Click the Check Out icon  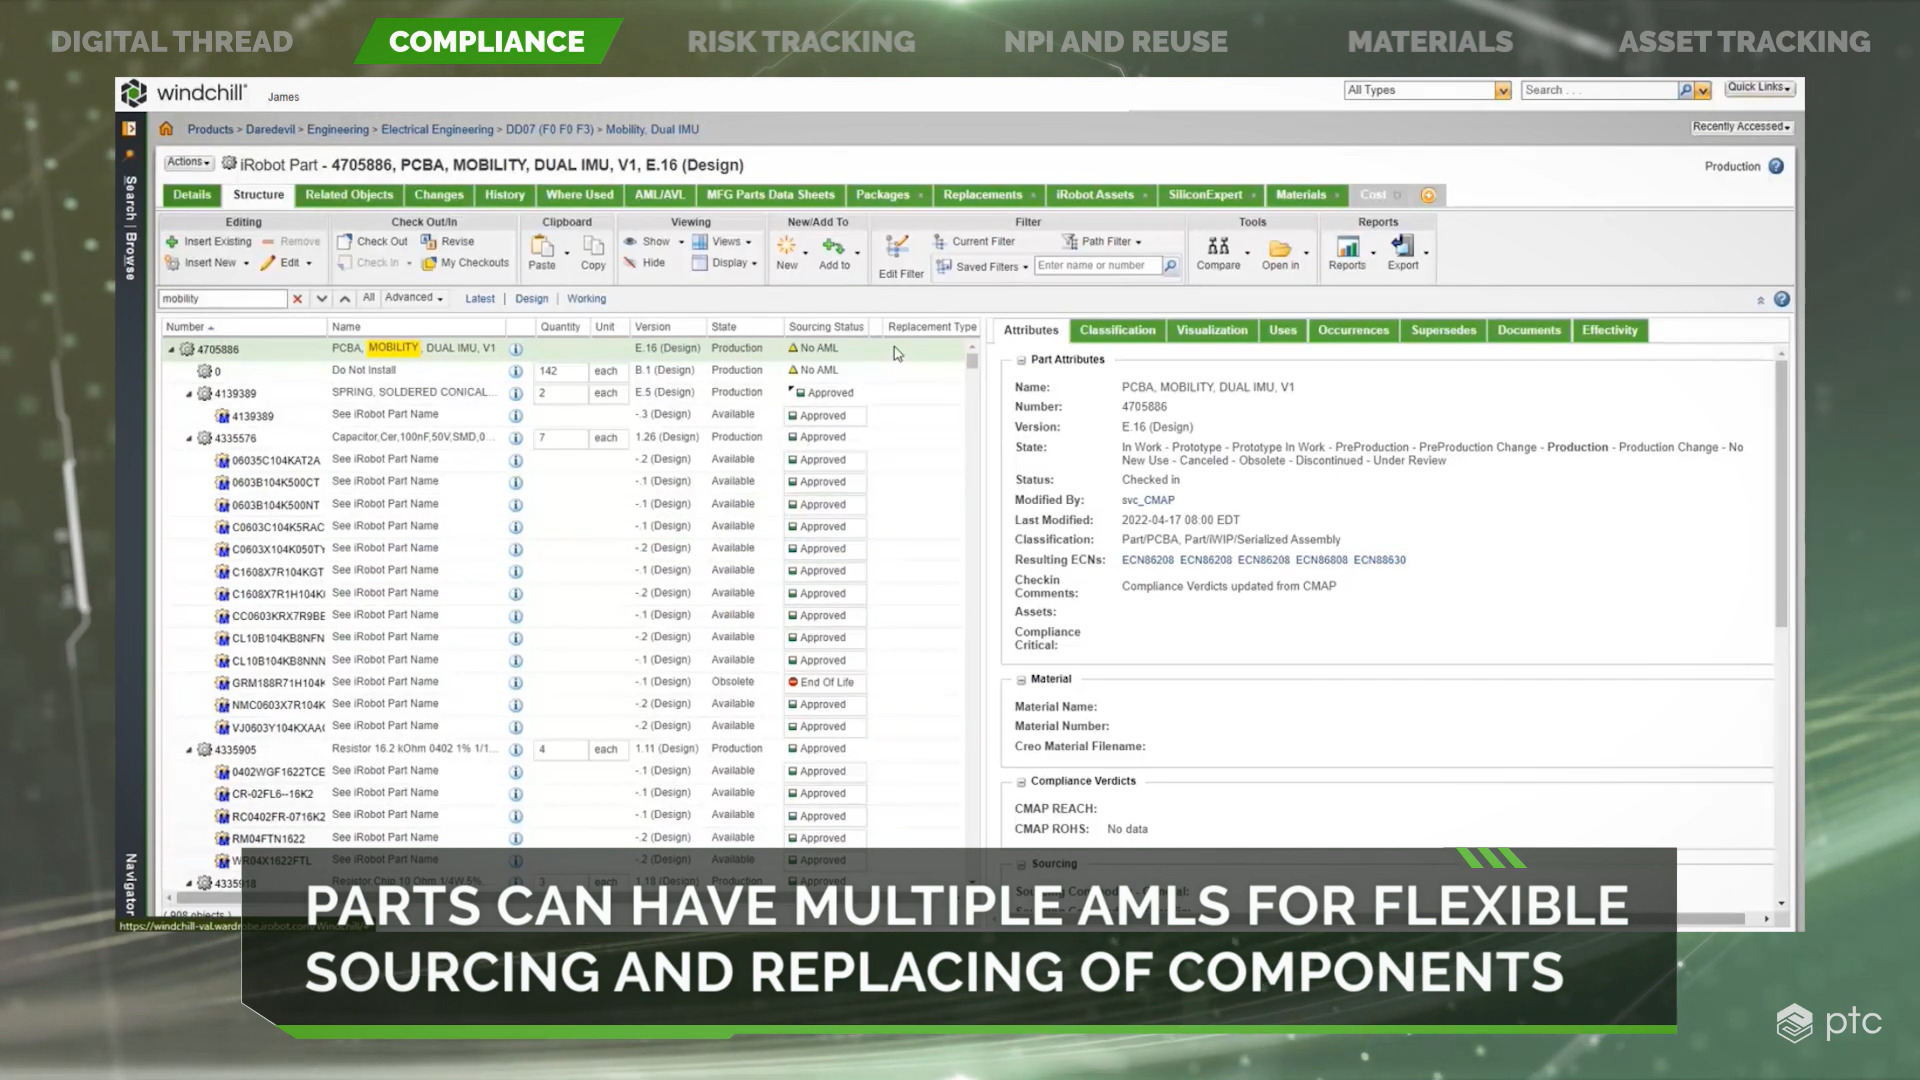click(x=345, y=242)
